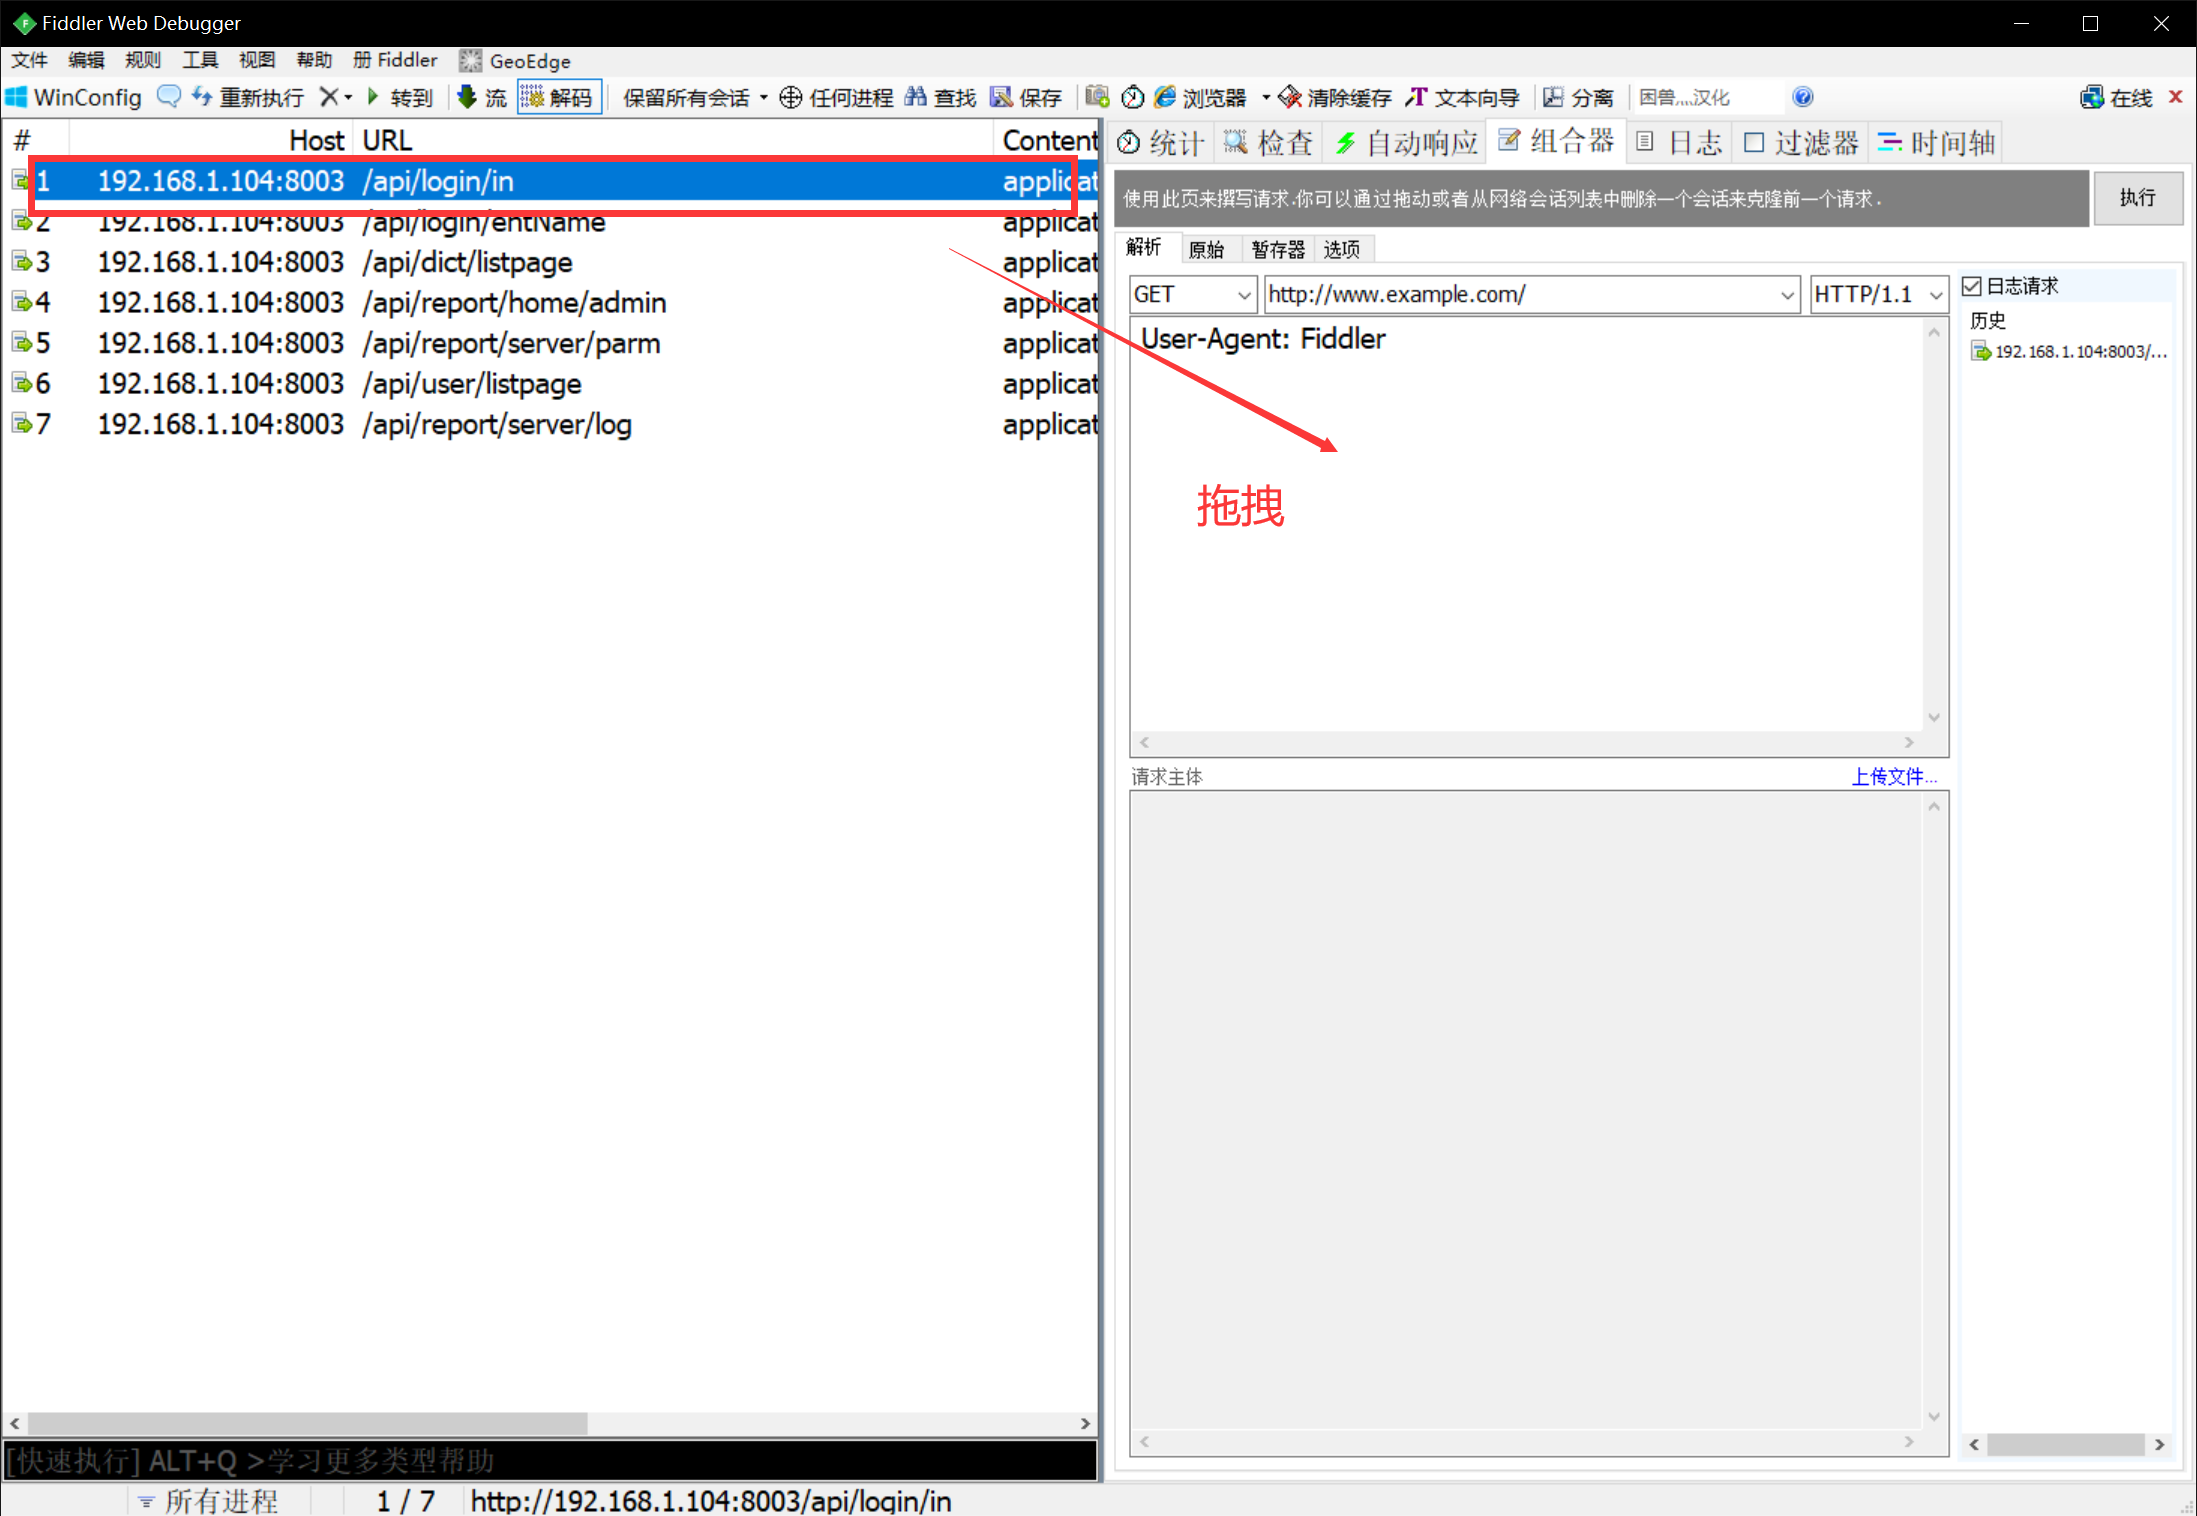Click the 流 stream mode icon

click(x=467, y=97)
